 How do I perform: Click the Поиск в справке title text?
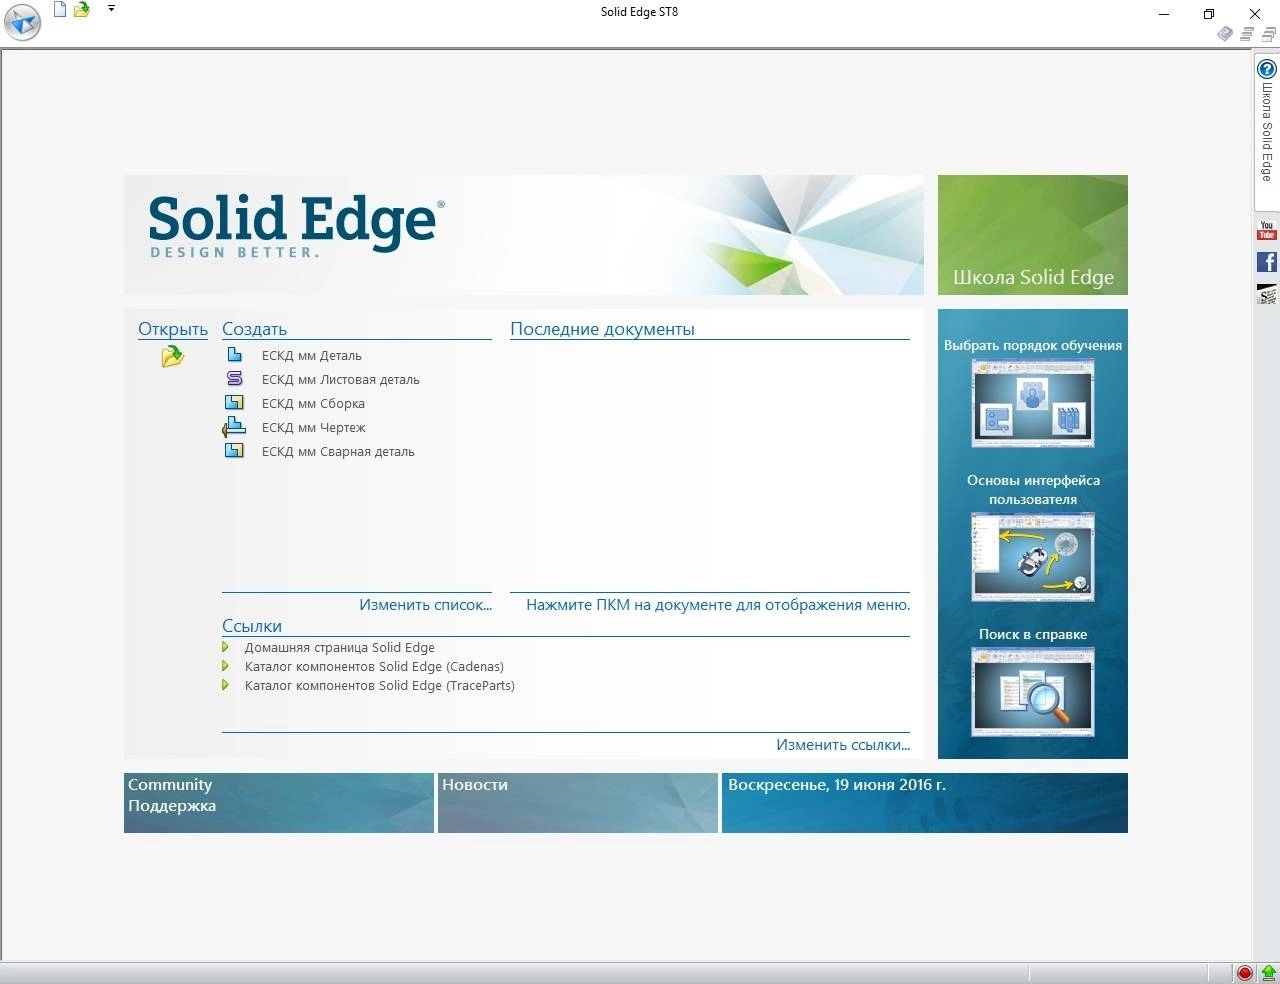click(x=1033, y=635)
